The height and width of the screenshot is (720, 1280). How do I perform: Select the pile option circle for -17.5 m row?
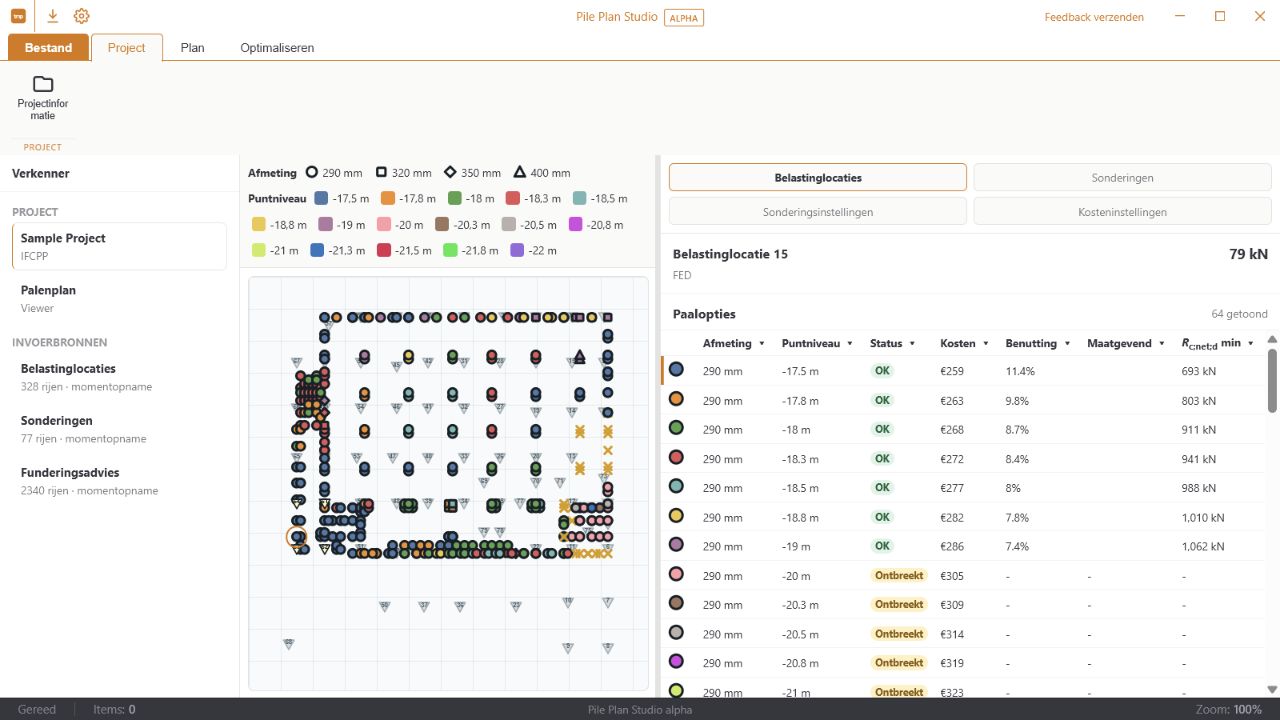pos(676,370)
